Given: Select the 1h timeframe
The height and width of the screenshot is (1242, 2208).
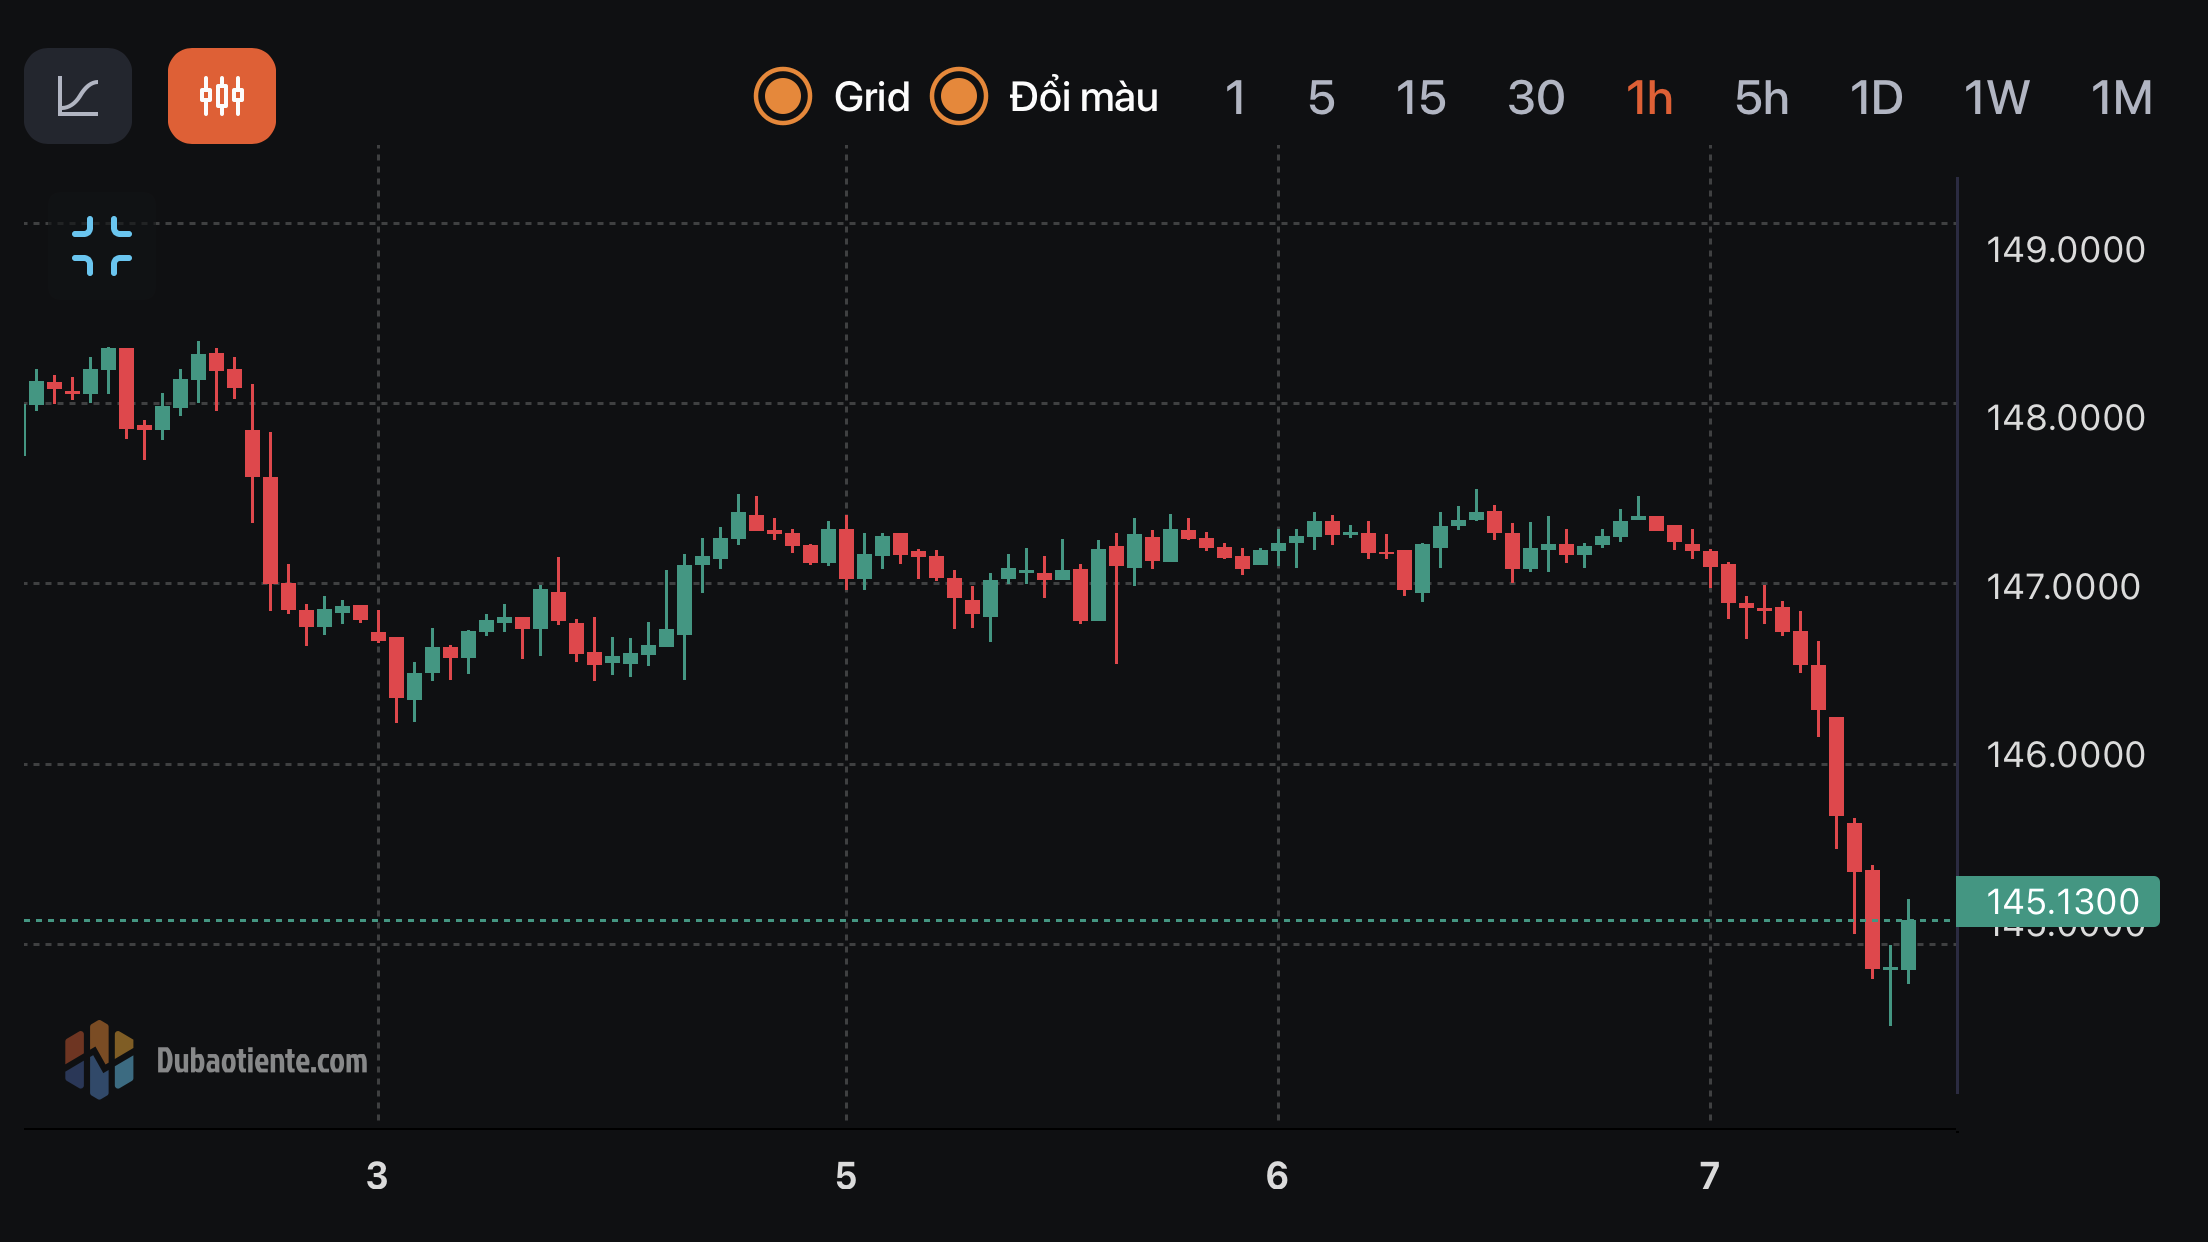Looking at the screenshot, I should [1649, 98].
